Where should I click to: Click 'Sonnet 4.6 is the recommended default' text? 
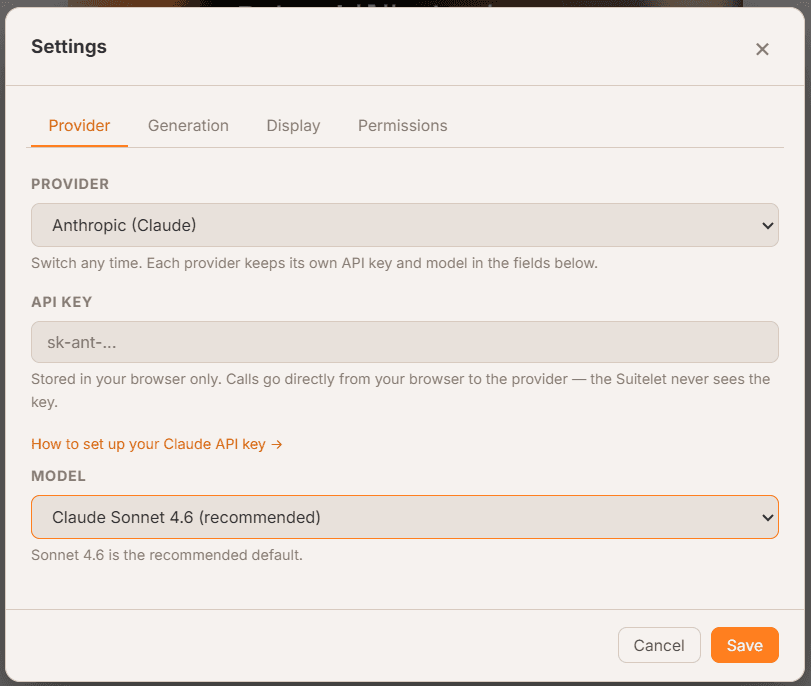(x=167, y=555)
